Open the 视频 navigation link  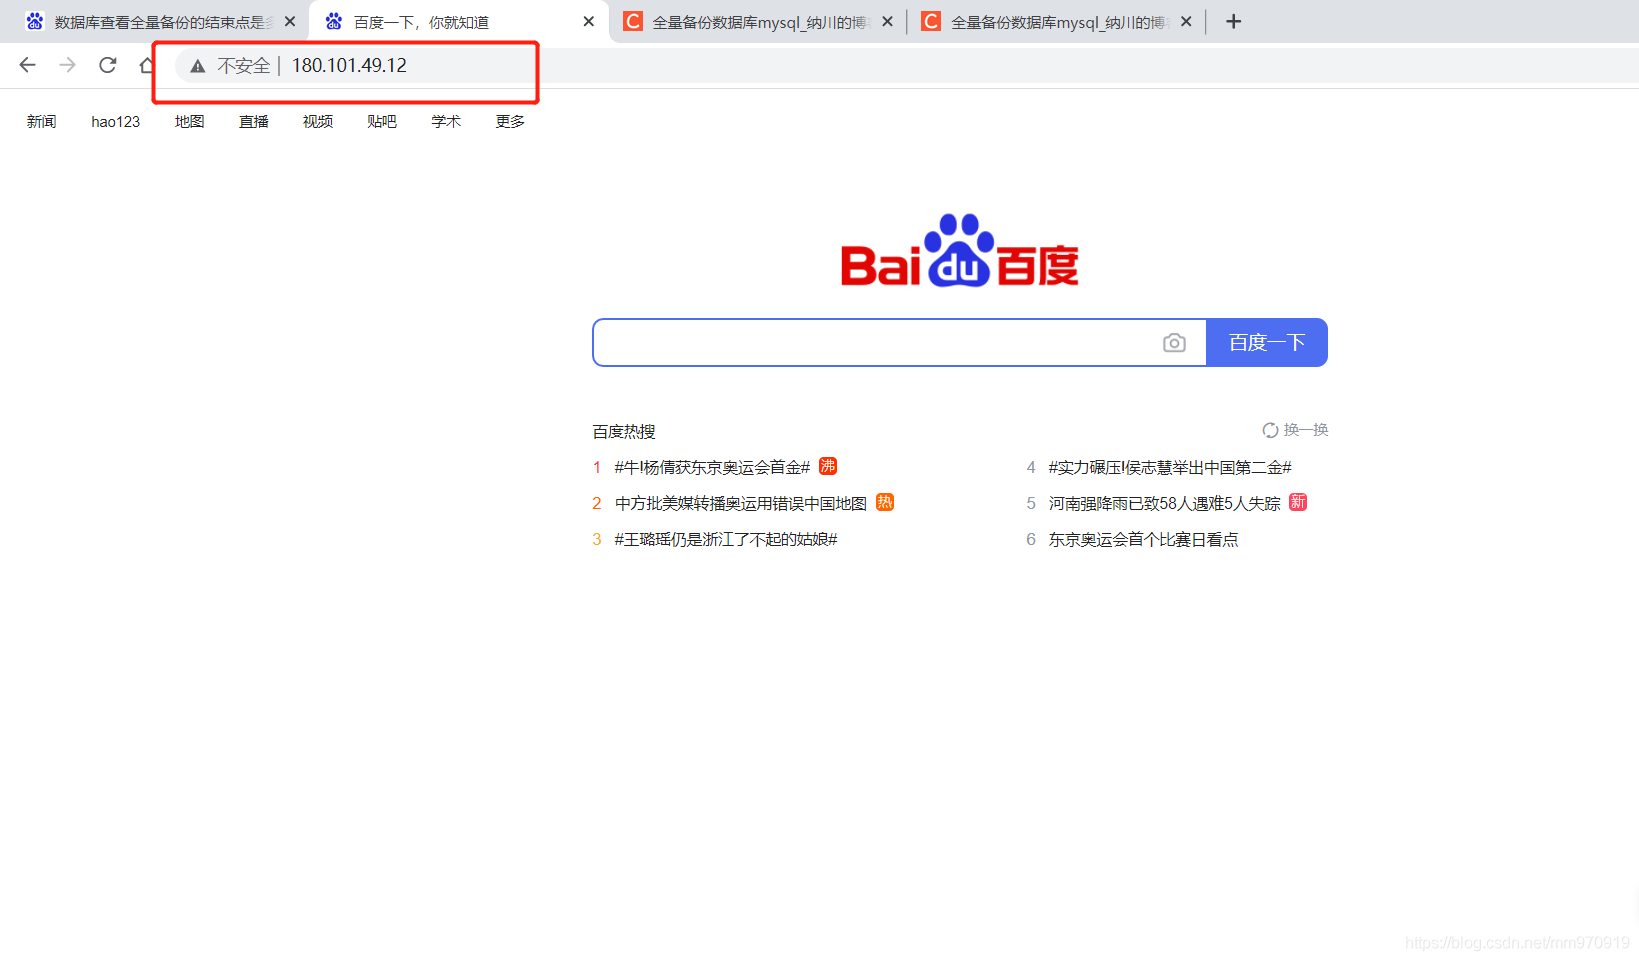[x=318, y=121]
